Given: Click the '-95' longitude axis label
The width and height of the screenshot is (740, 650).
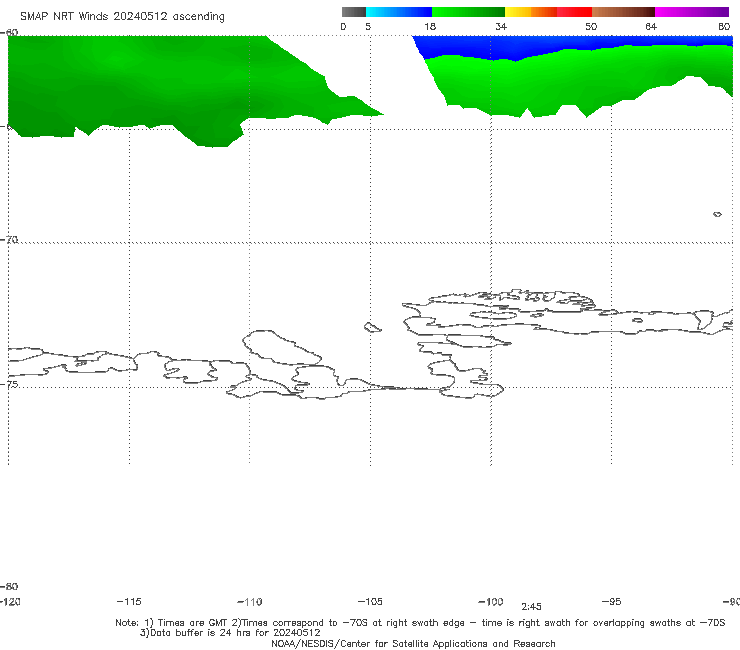Looking at the screenshot, I should (612, 601).
